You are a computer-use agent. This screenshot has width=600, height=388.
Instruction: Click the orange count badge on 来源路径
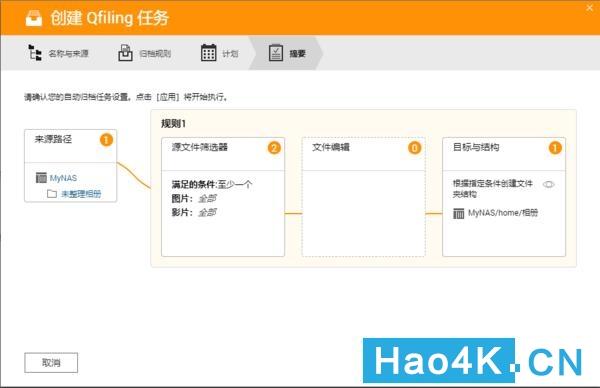pos(106,140)
